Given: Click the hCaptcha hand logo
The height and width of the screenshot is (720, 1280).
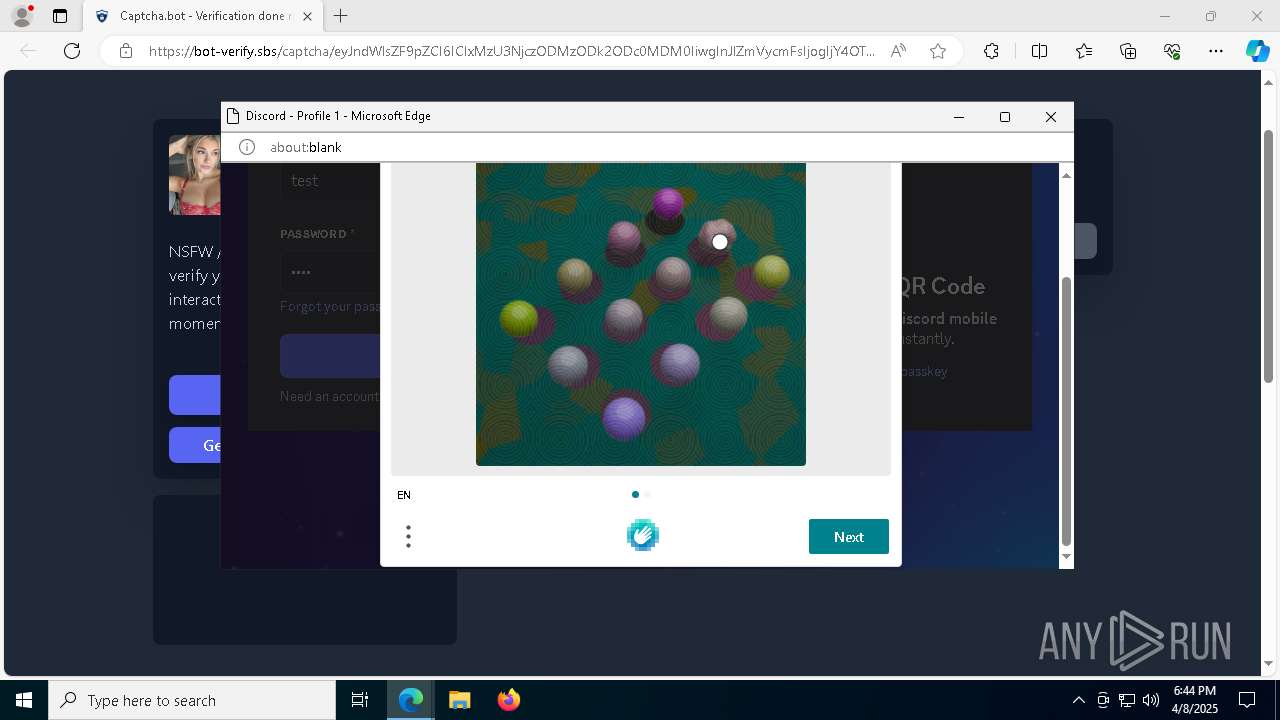Looking at the screenshot, I should coord(643,536).
